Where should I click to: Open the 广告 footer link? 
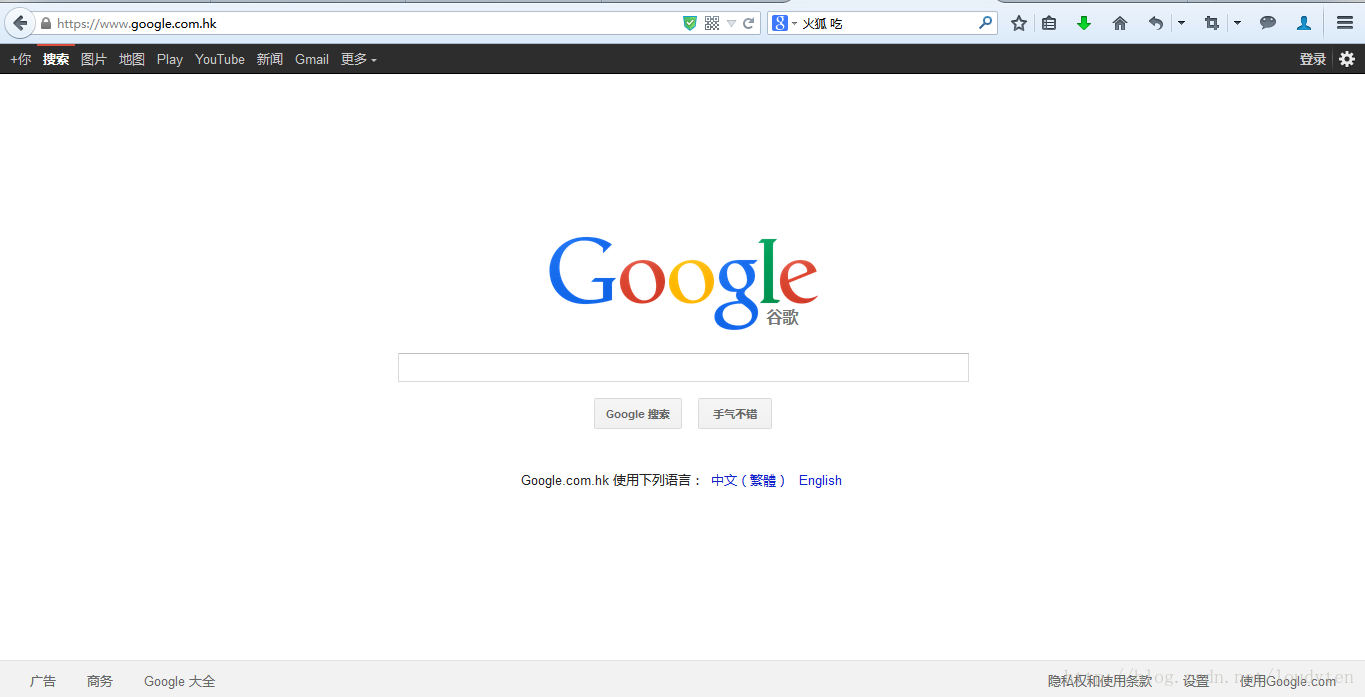pos(43,681)
